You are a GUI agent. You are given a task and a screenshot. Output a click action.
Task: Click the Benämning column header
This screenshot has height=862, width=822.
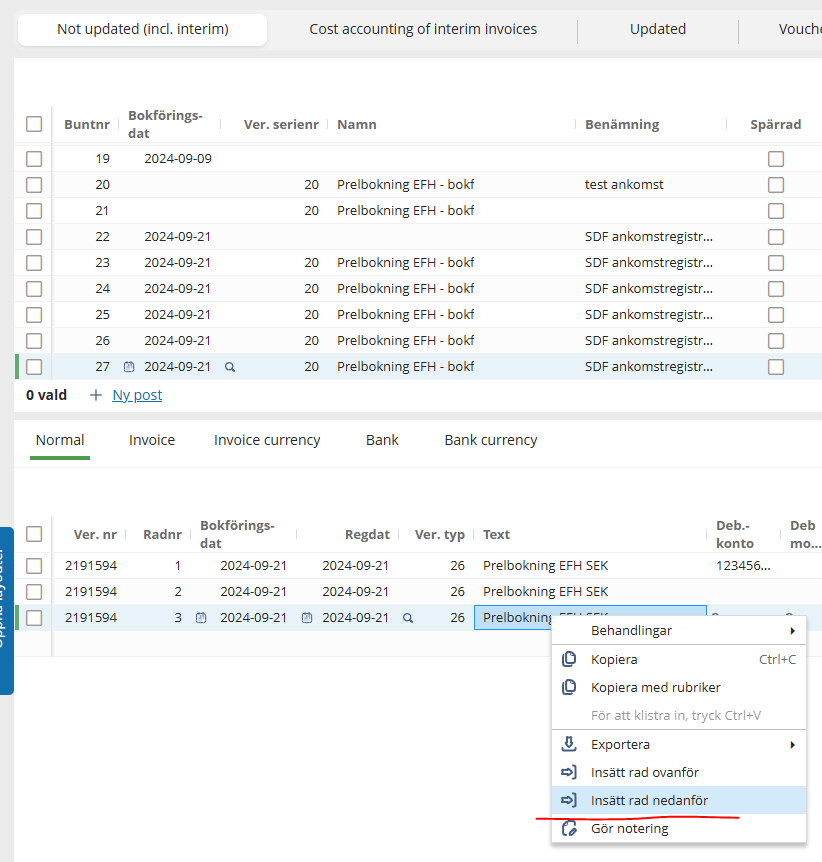click(622, 124)
